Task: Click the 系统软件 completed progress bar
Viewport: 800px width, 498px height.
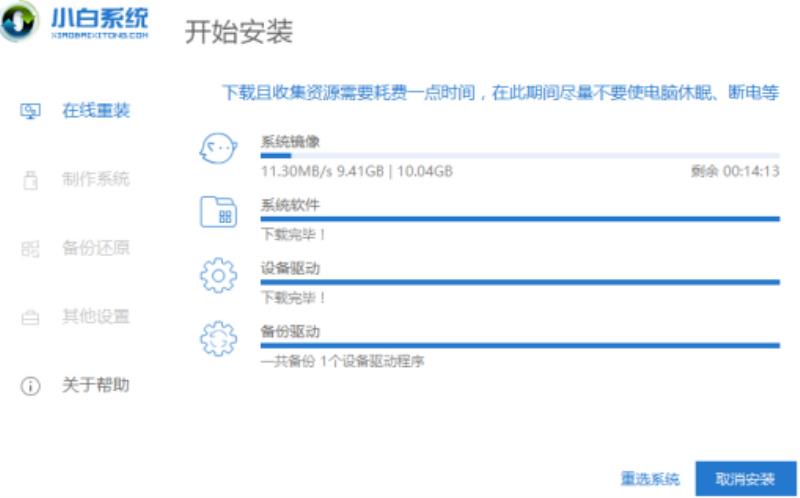Action: click(520, 219)
